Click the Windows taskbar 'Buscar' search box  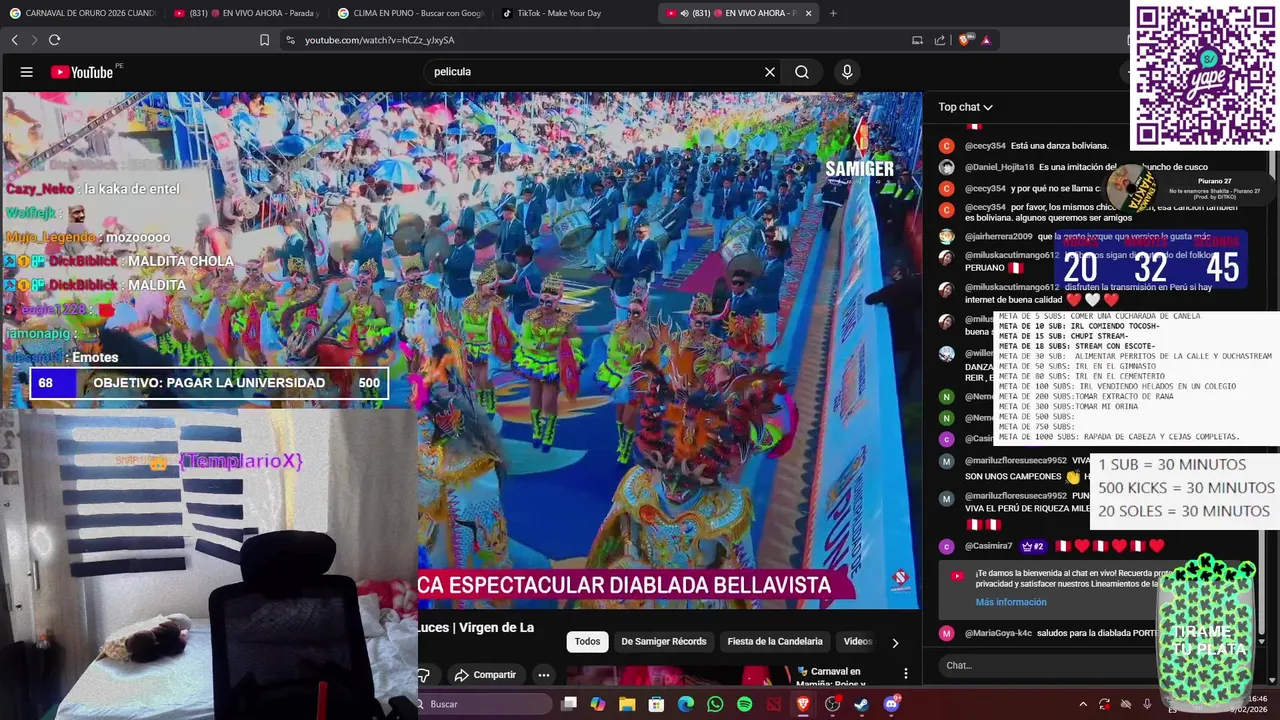coord(485,704)
